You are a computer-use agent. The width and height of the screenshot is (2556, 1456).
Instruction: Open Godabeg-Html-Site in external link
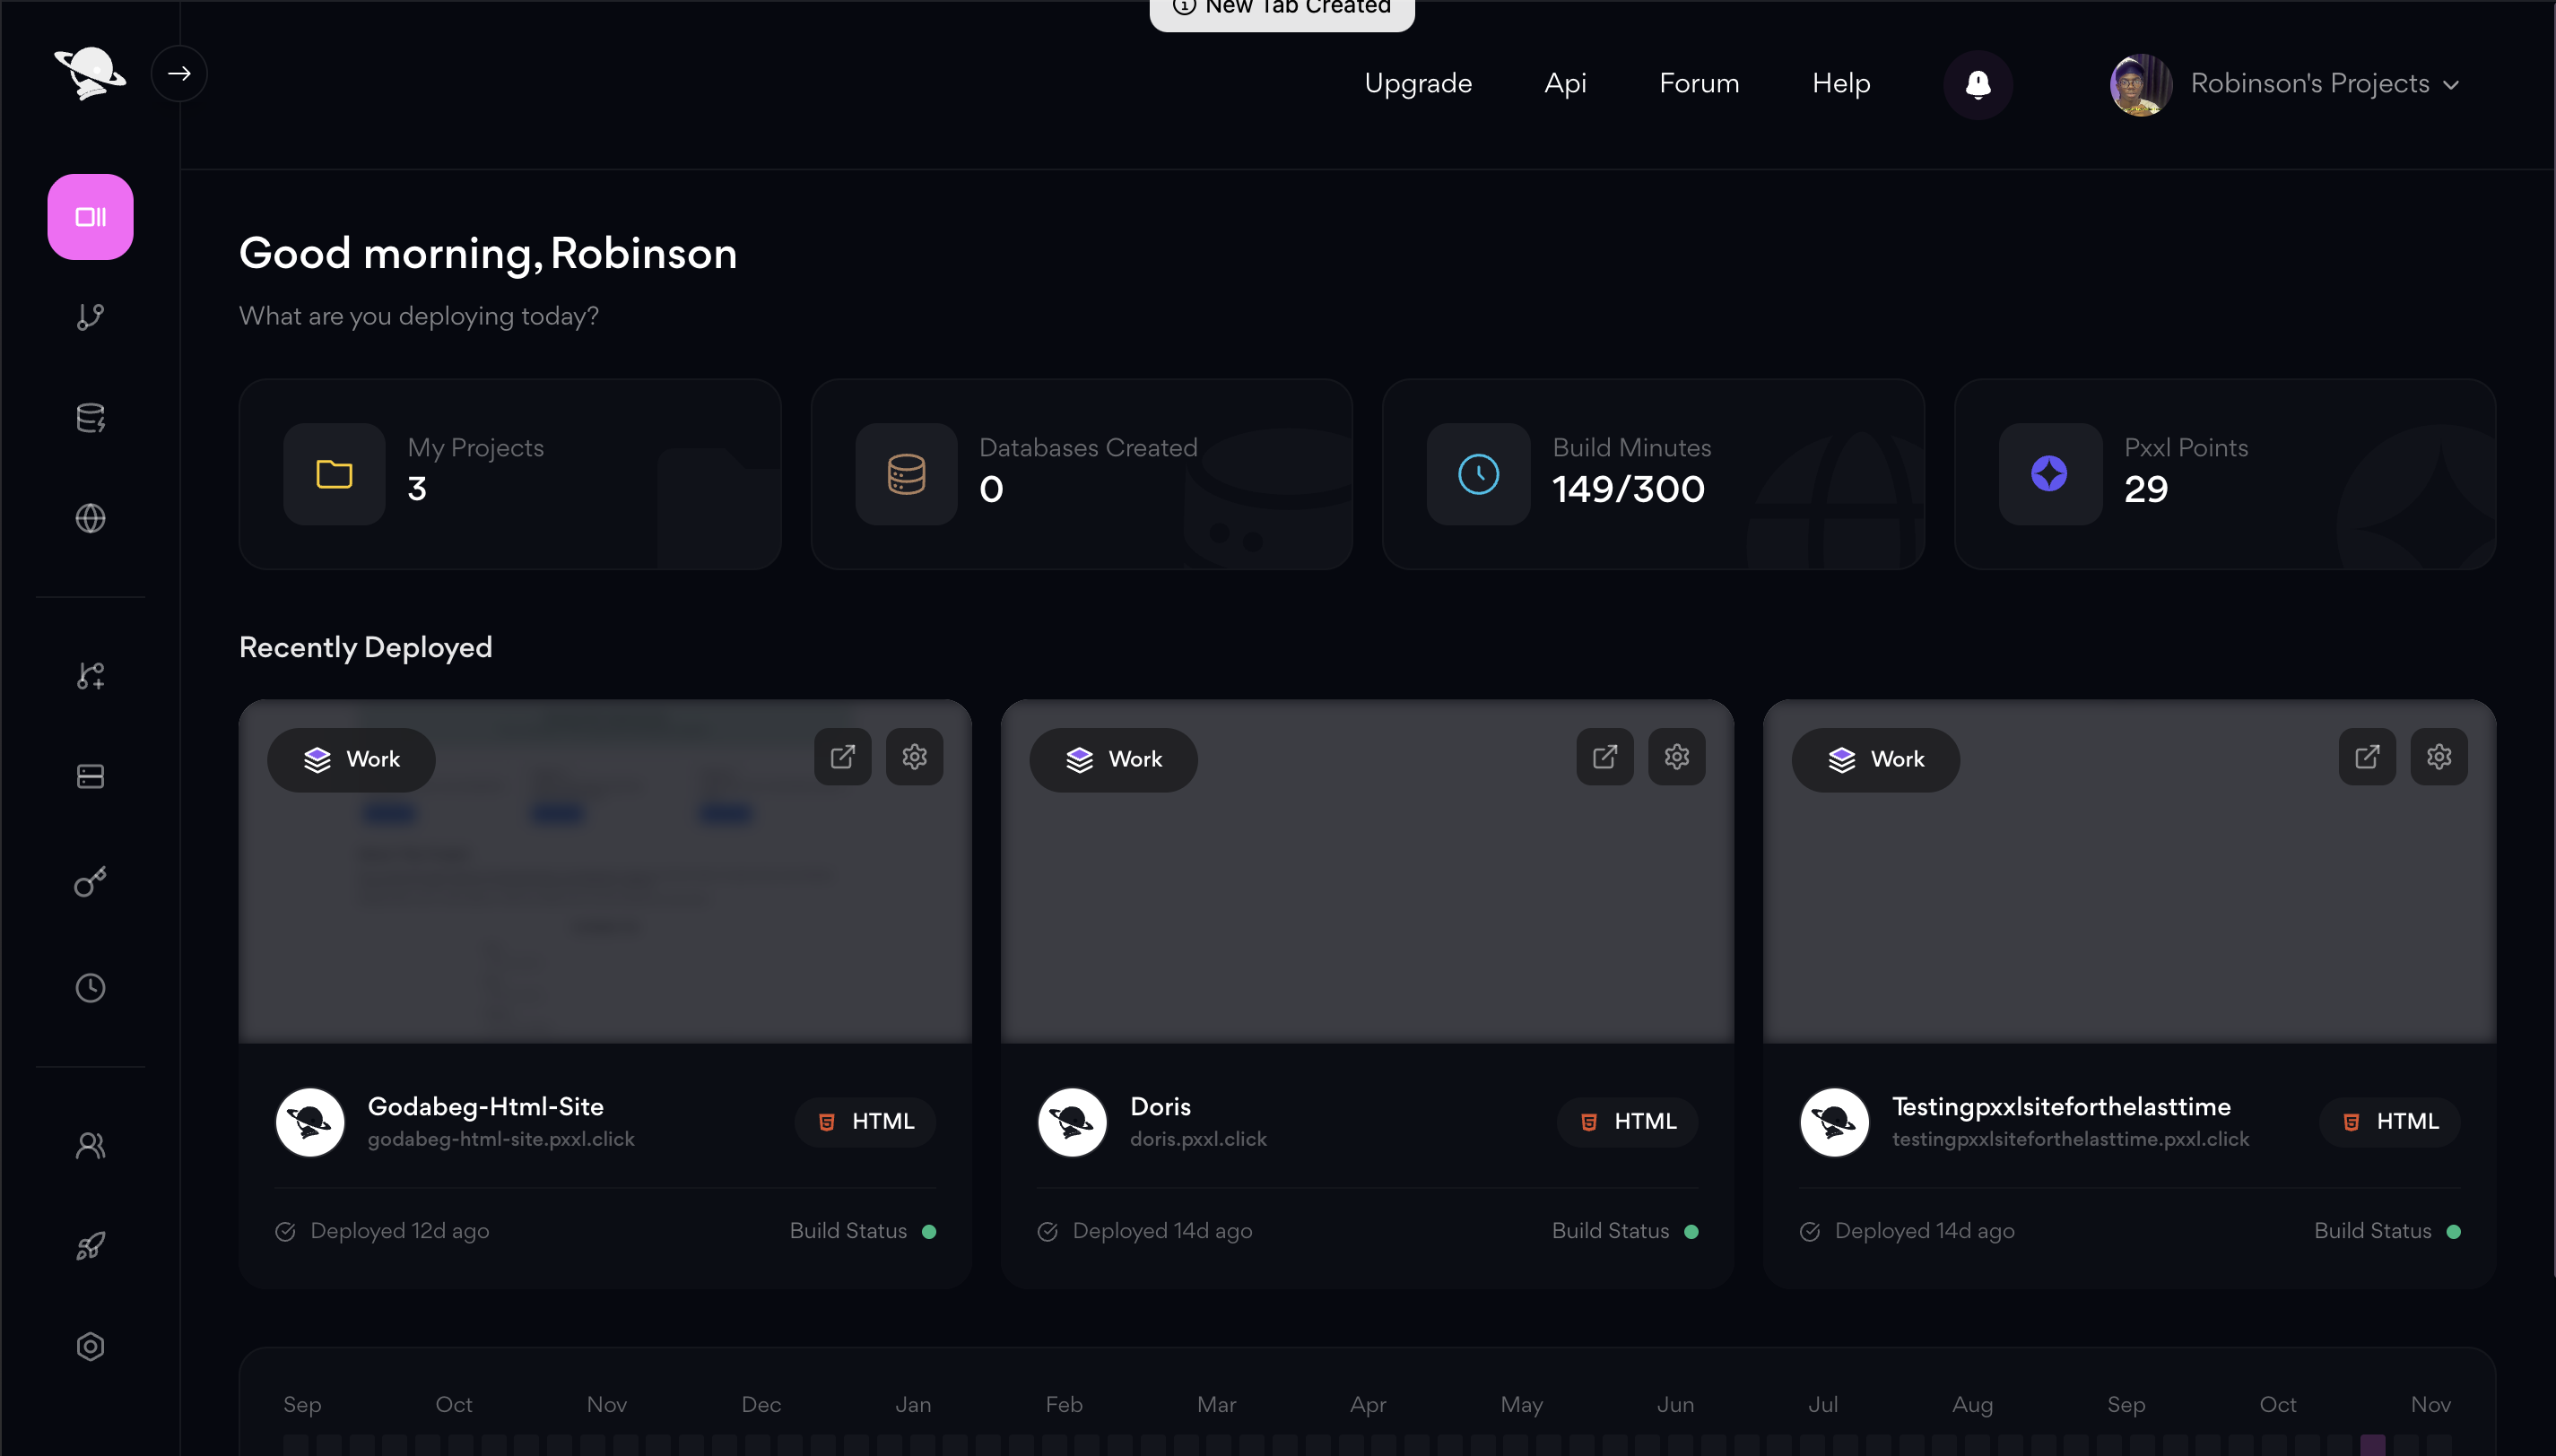[842, 757]
